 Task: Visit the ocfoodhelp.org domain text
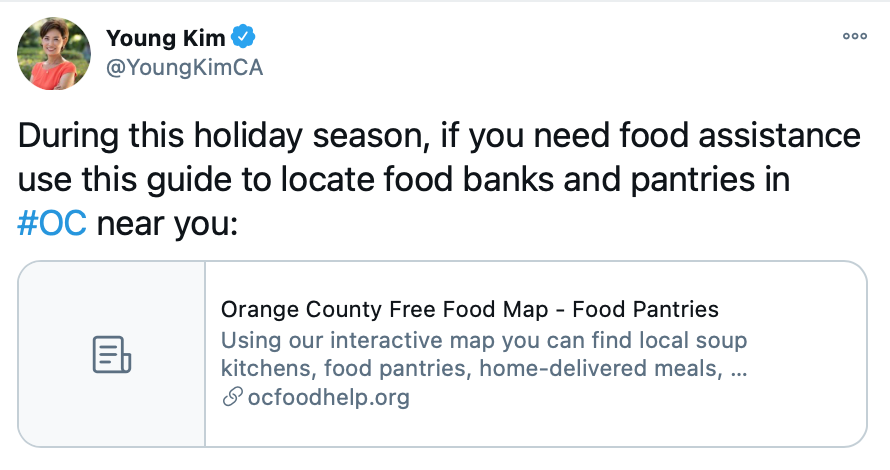329,397
